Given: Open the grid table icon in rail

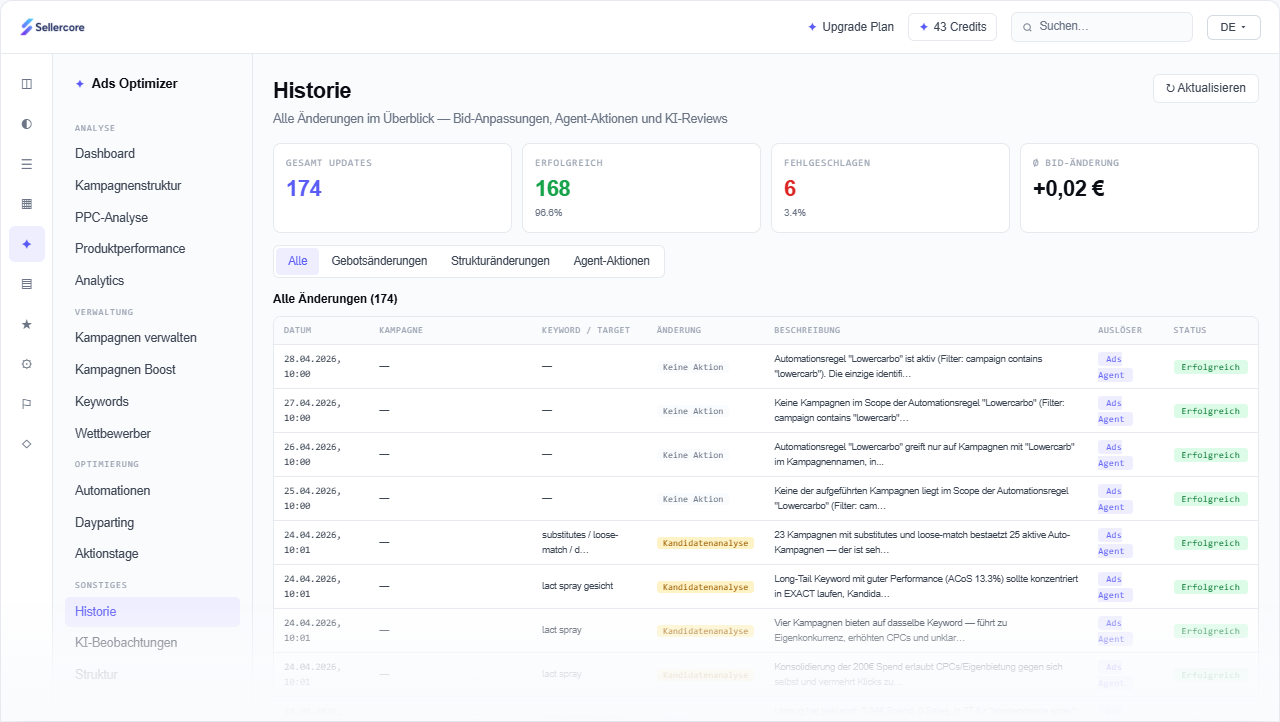Looking at the screenshot, I should 26,204.
